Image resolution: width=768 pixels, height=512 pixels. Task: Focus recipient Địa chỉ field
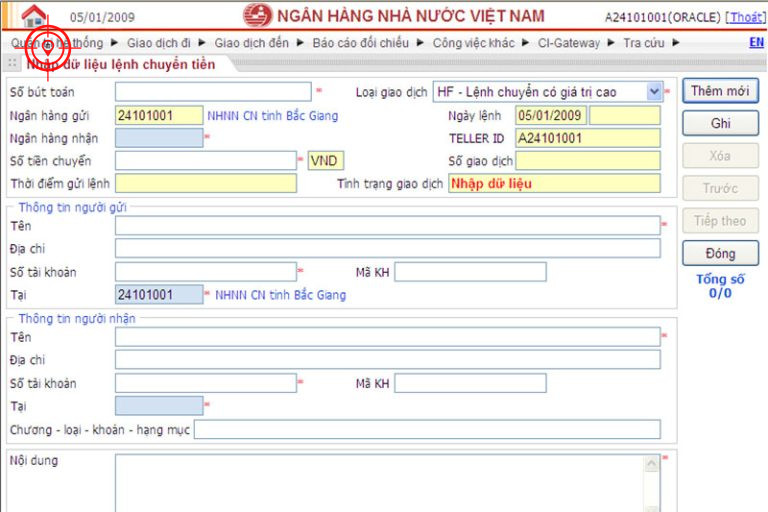(388, 360)
